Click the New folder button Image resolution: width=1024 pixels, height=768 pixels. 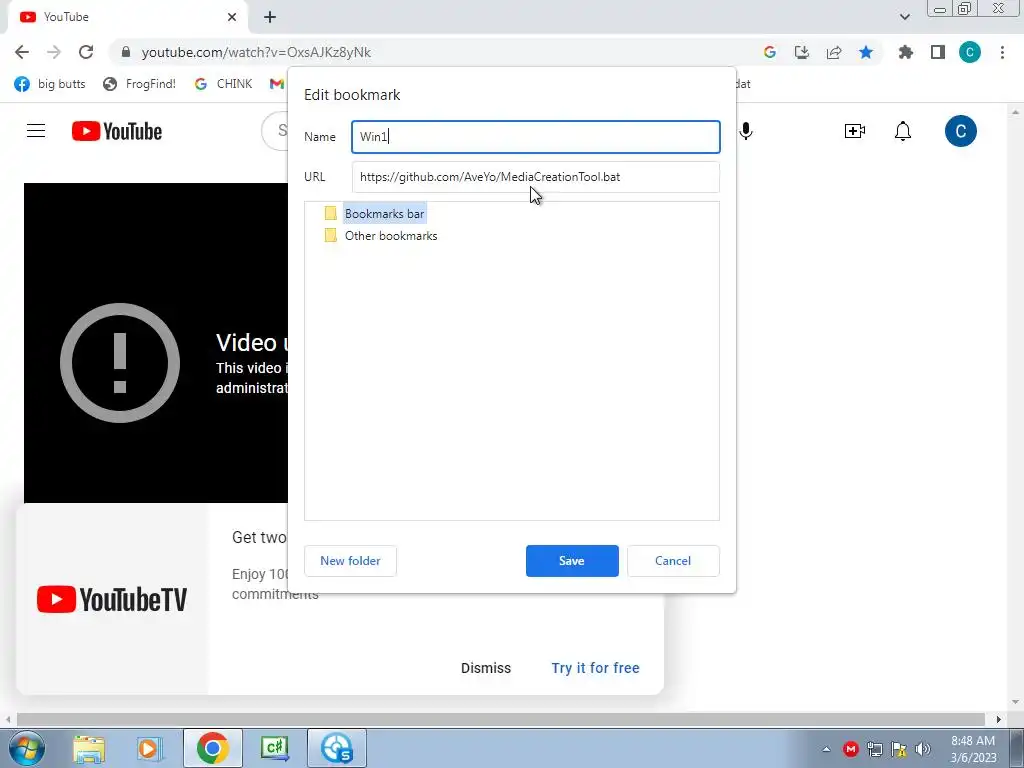click(350, 561)
